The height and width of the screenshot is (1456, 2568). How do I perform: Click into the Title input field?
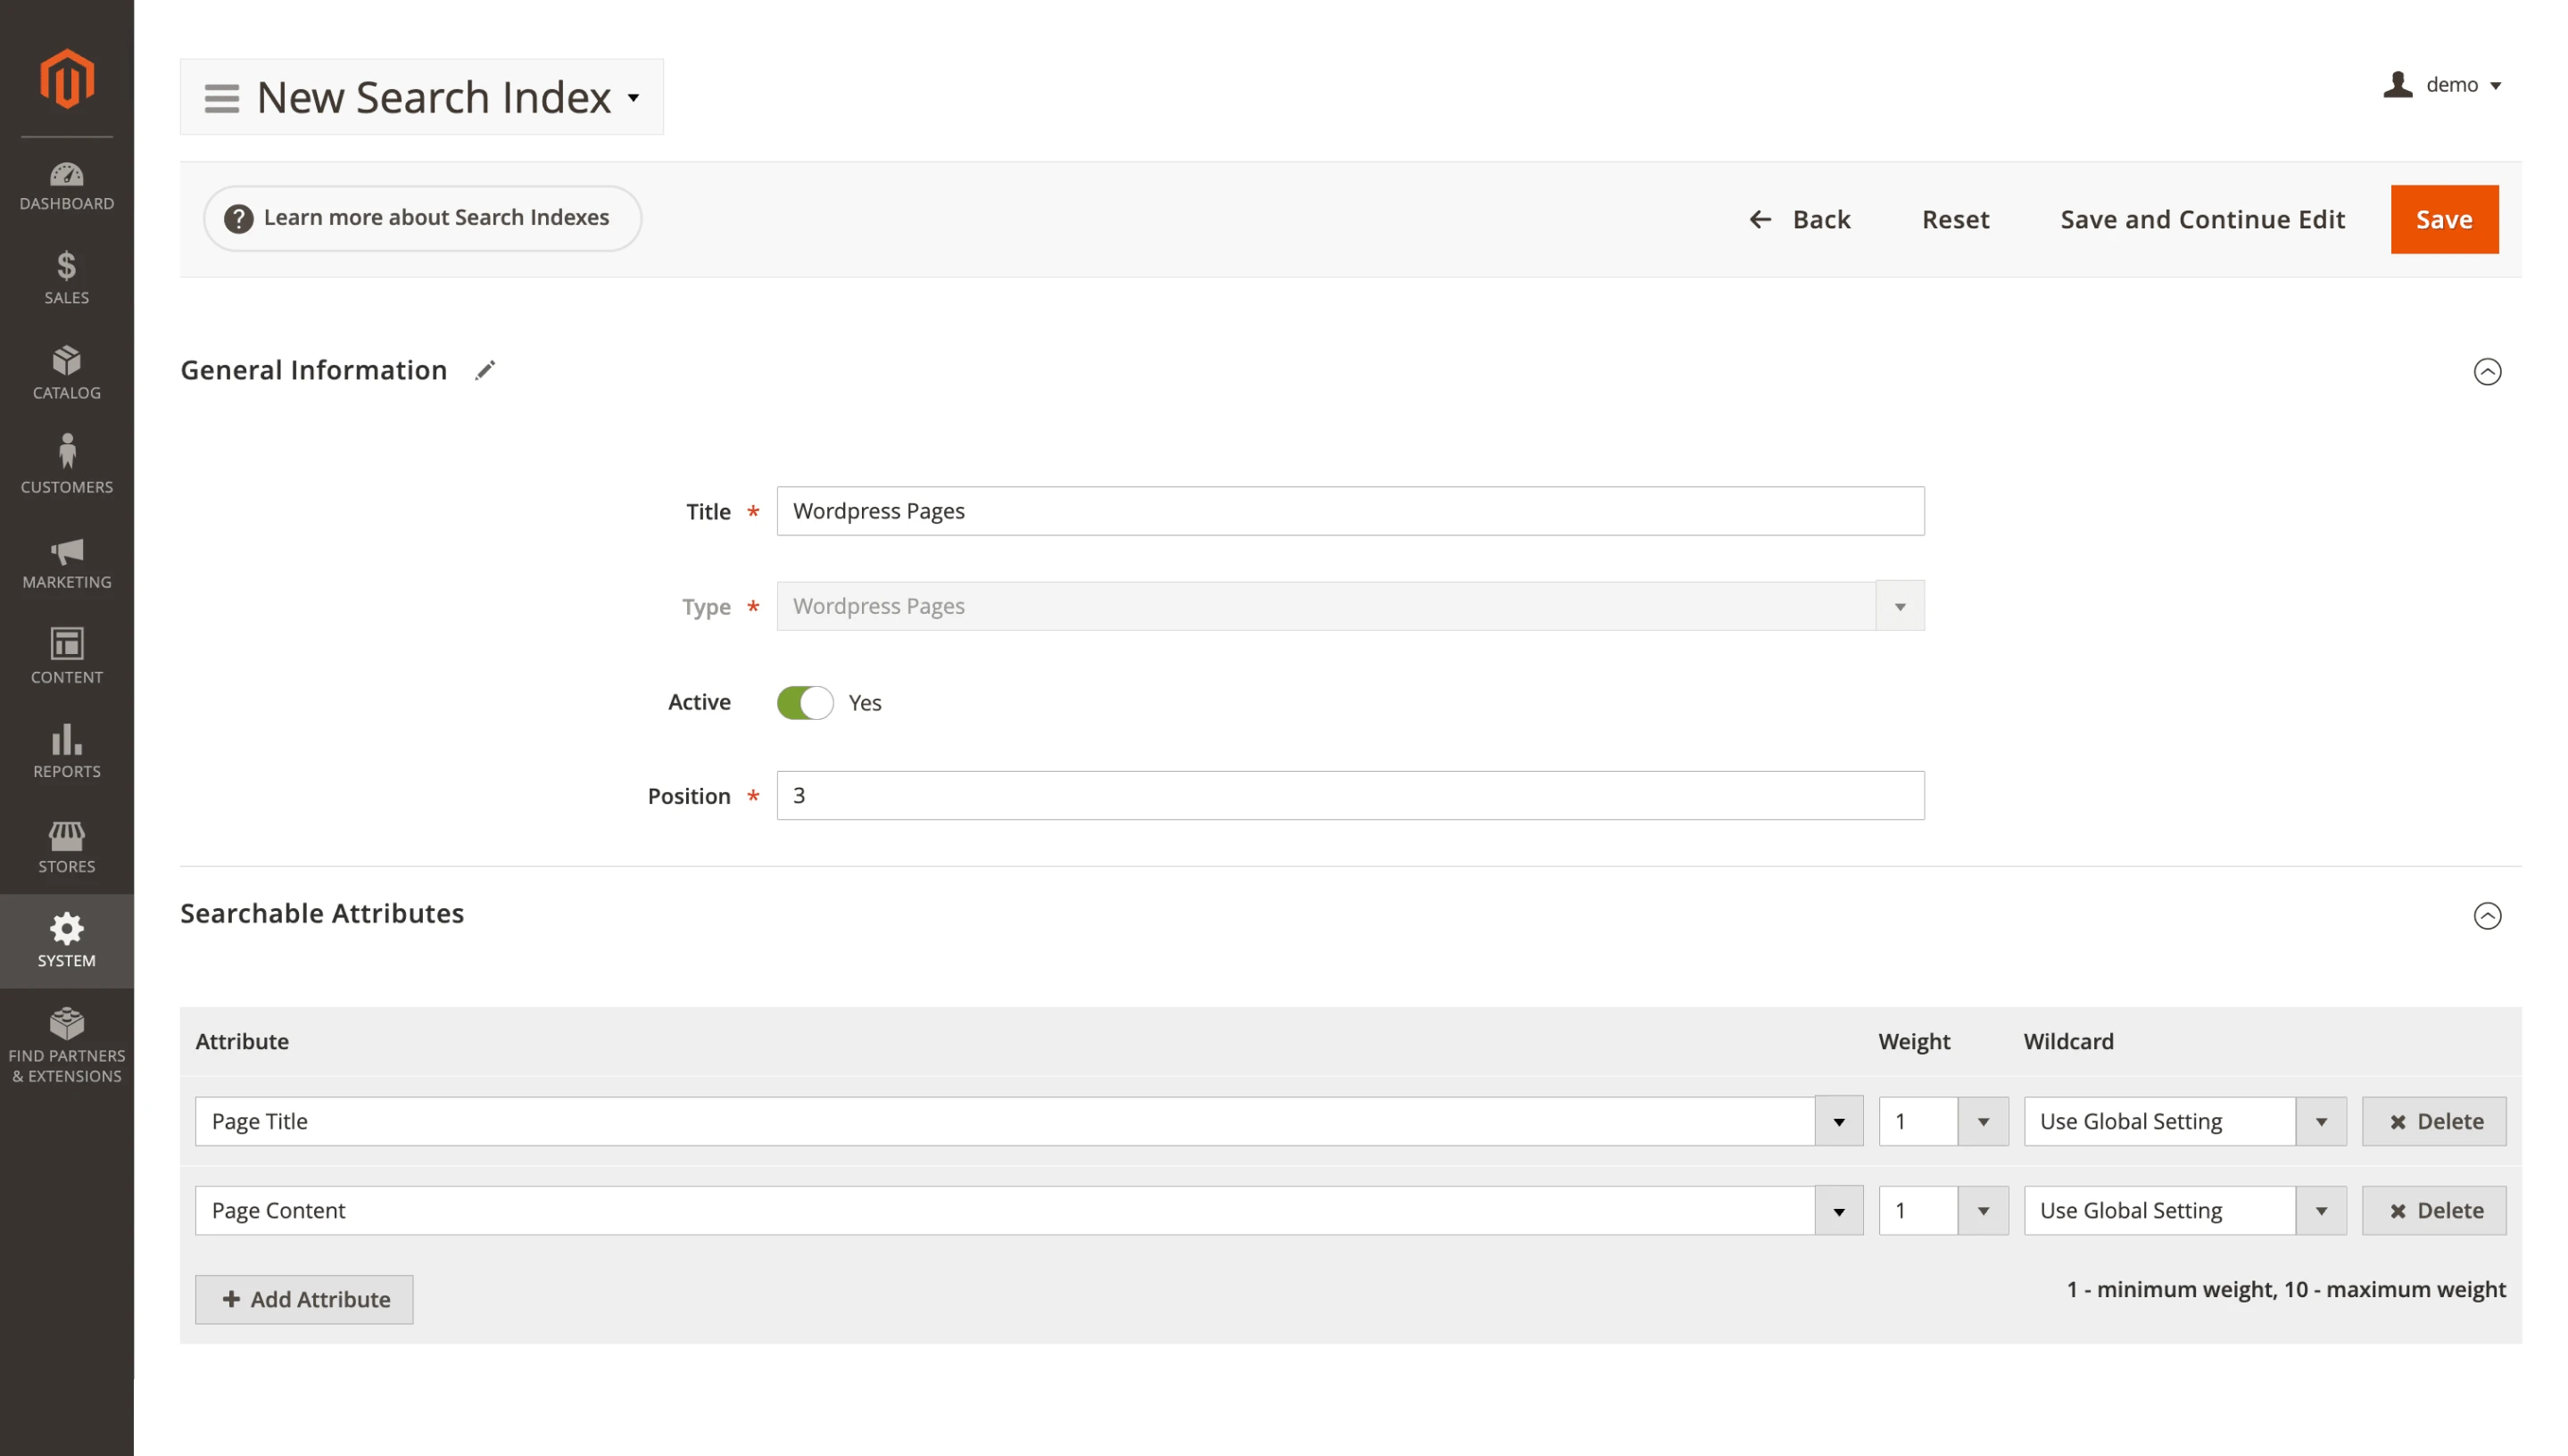[x=1350, y=511]
